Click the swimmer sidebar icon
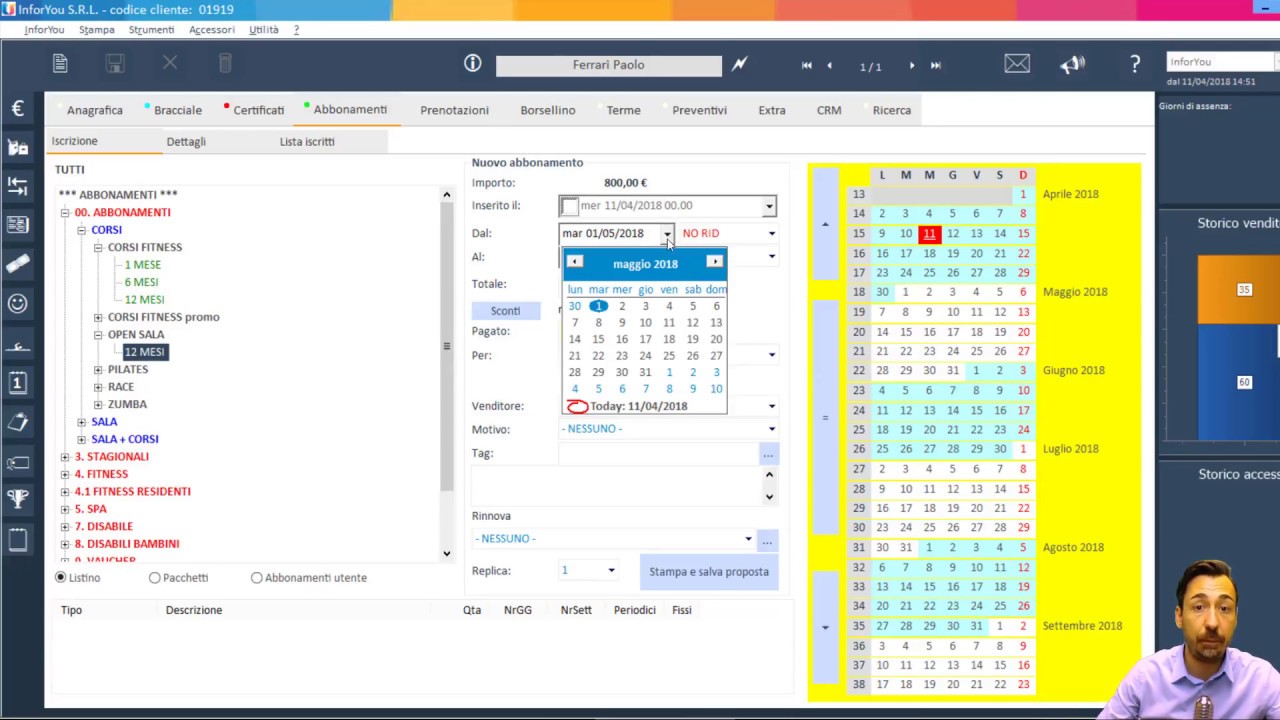This screenshot has height=720, width=1280. point(18,346)
